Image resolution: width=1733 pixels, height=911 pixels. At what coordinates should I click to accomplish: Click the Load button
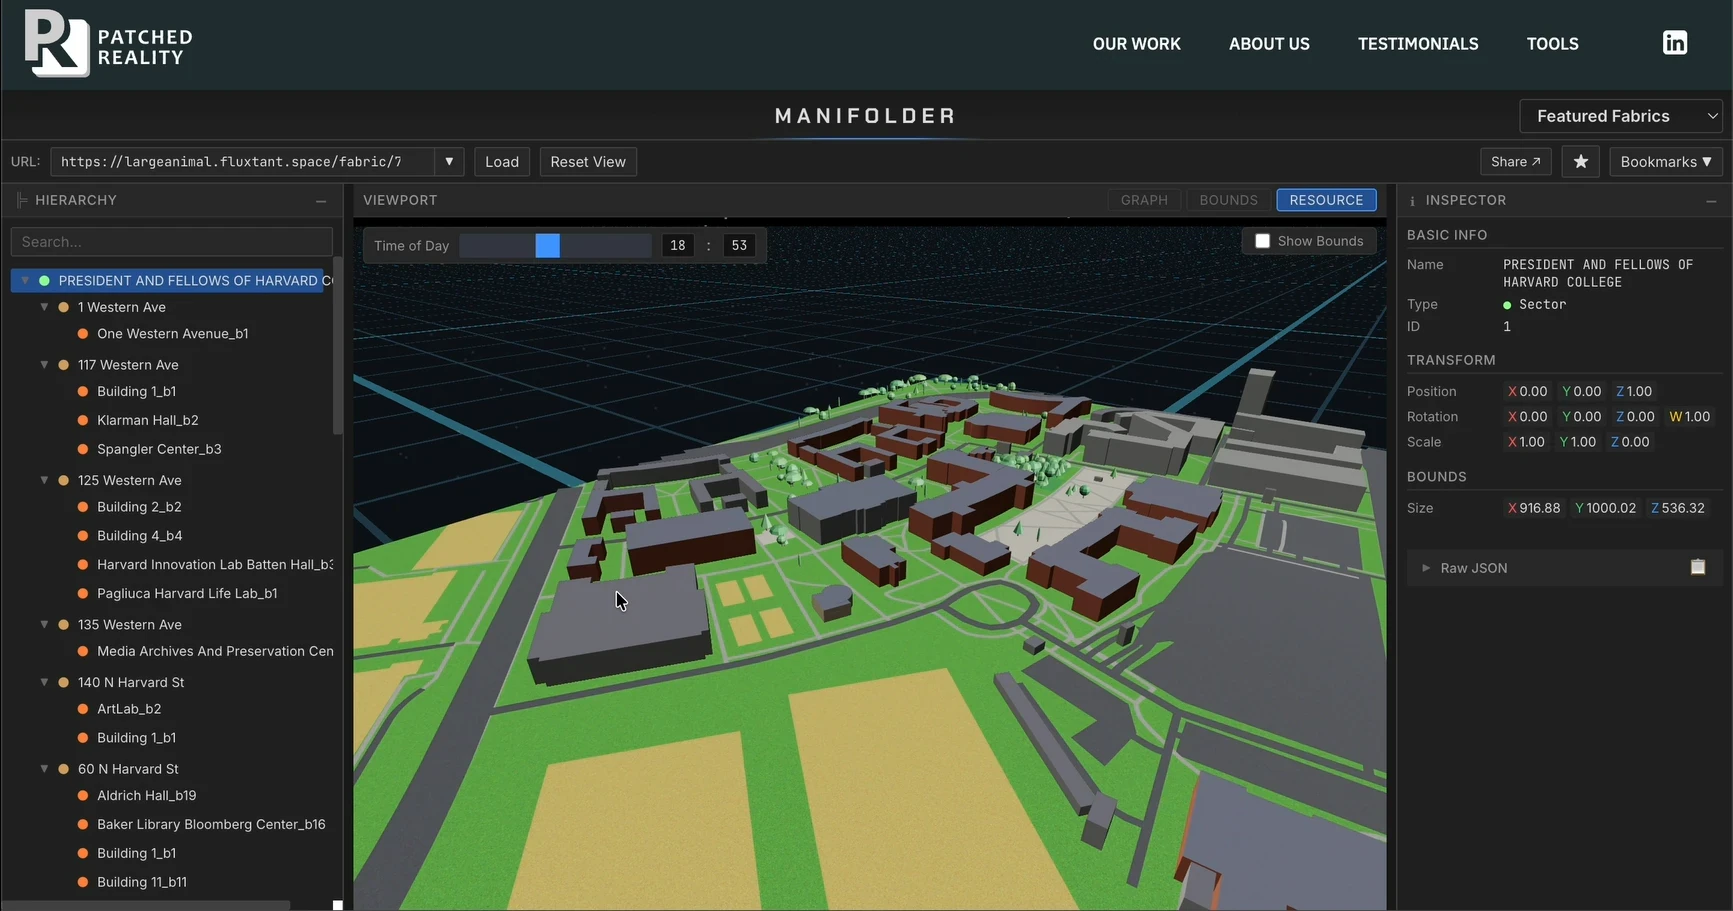pos(502,162)
